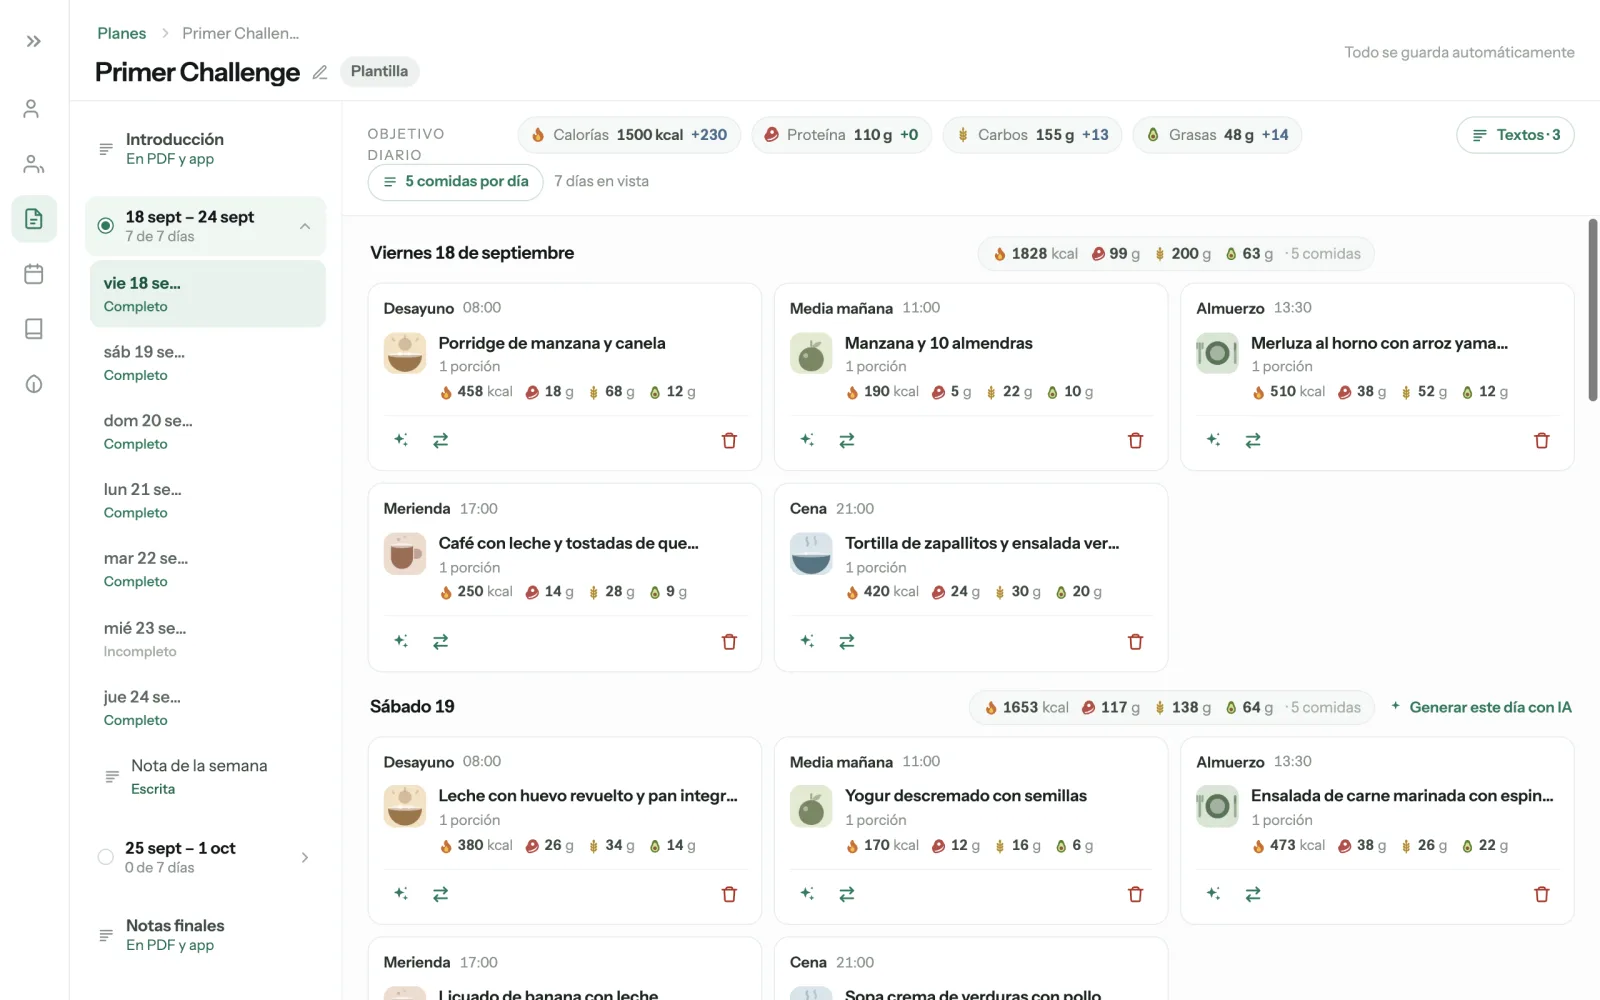
Task: Open Notas finales section
Action: [x=207, y=935]
